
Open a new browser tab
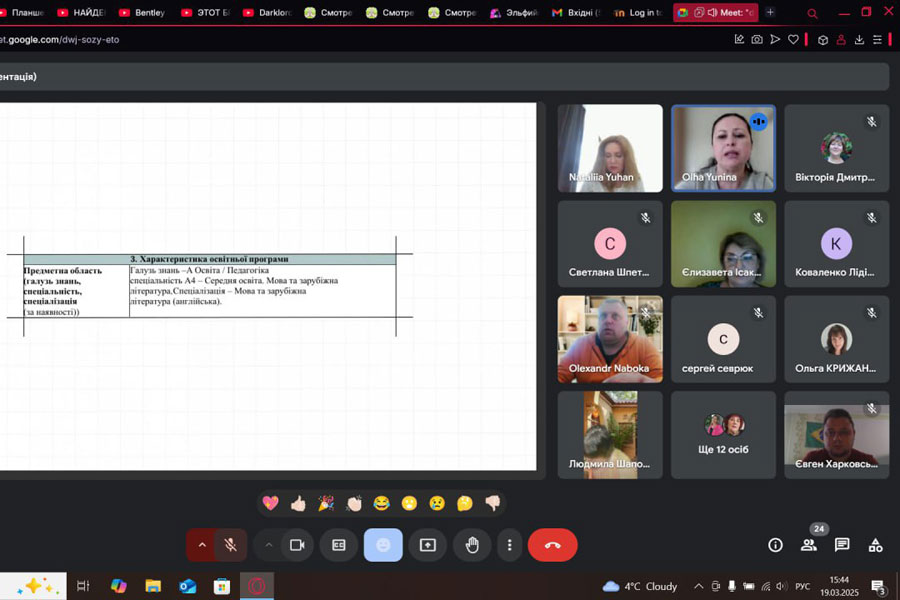point(770,12)
